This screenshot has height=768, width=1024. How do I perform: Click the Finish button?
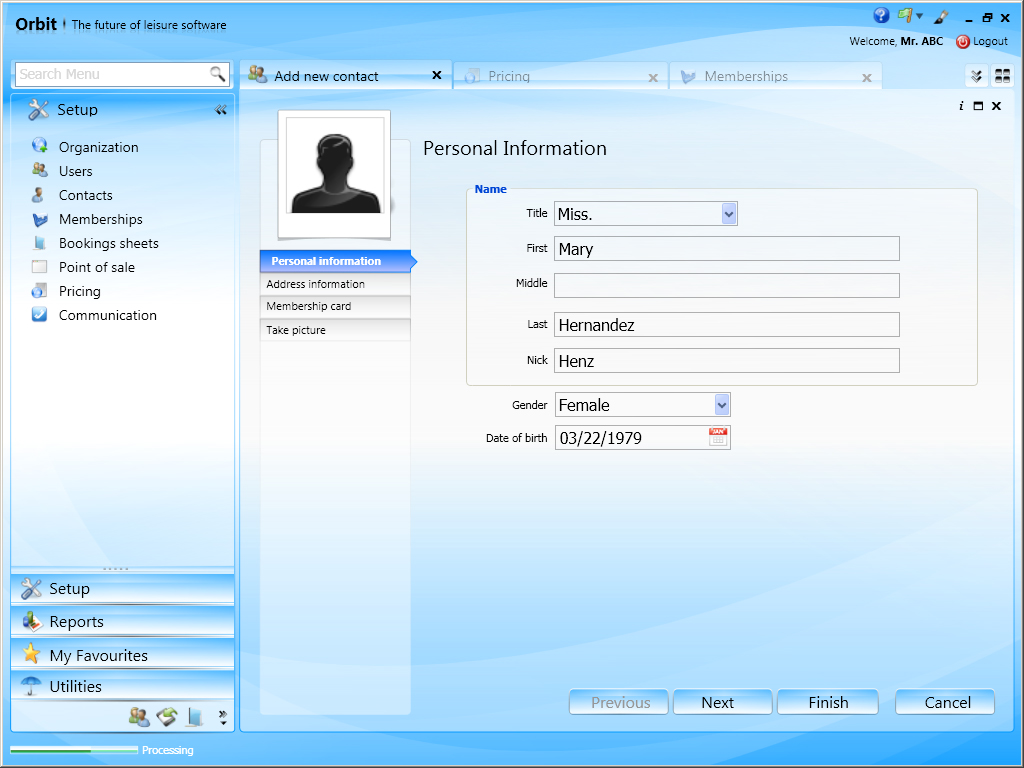[827, 702]
